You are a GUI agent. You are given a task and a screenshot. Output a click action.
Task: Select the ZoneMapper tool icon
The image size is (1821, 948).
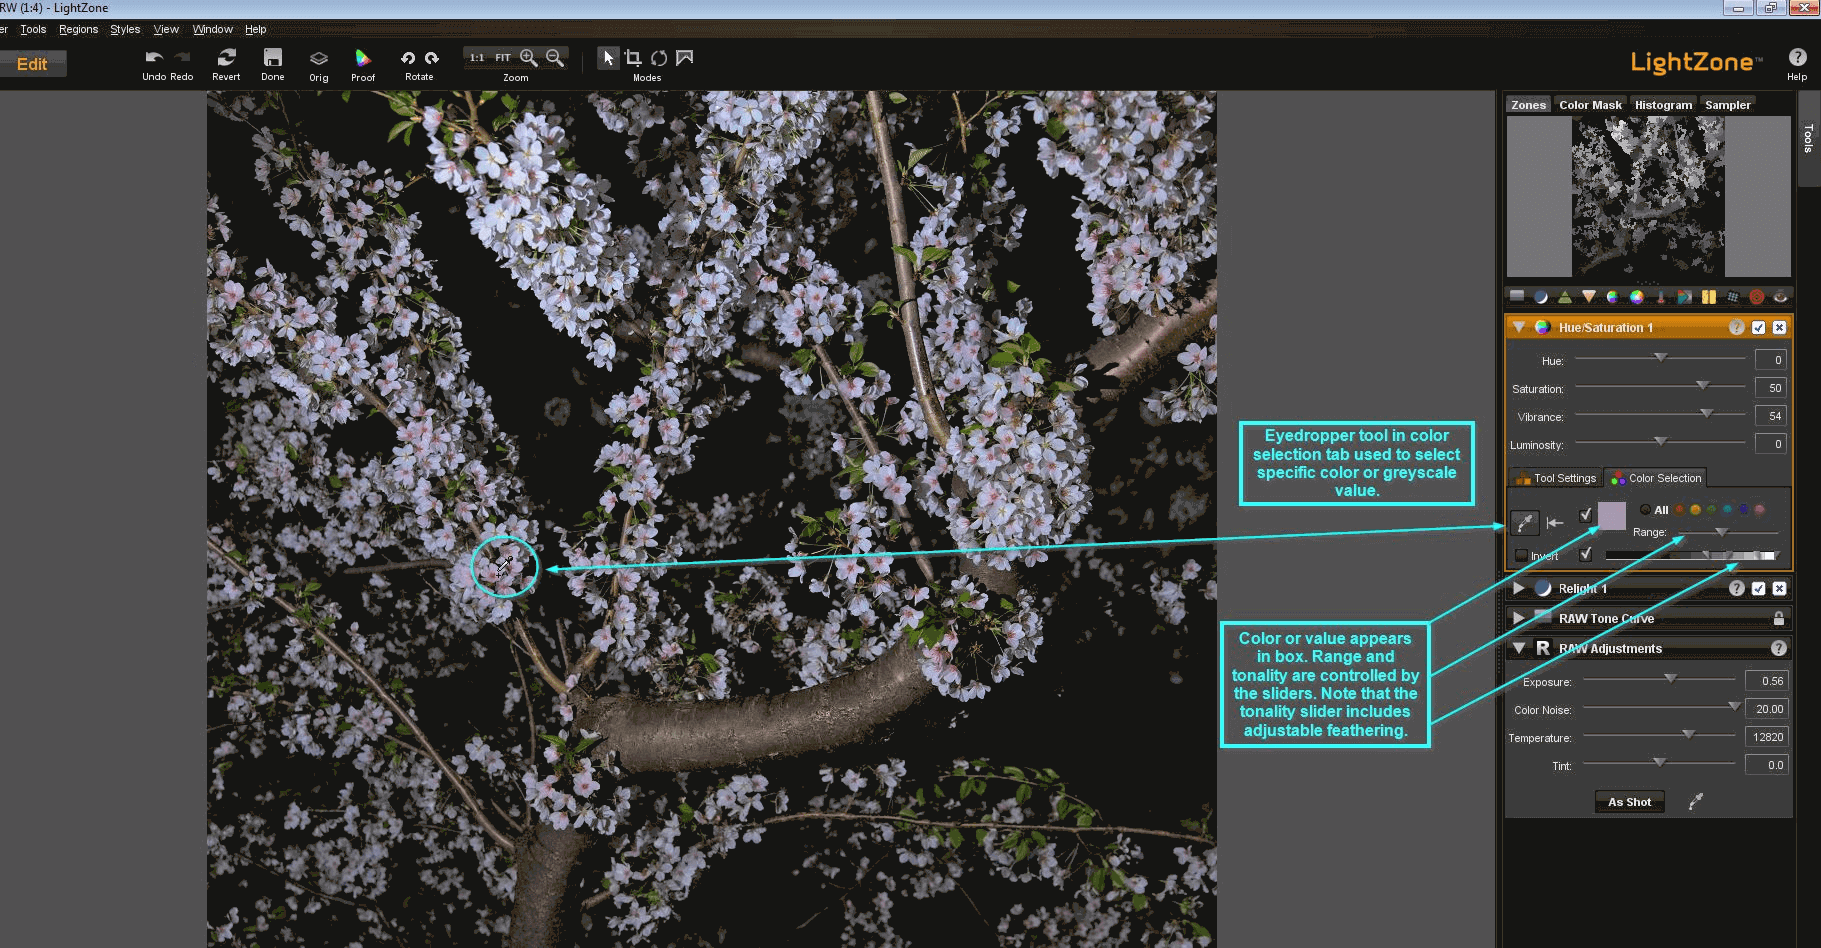(x=1517, y=296)
